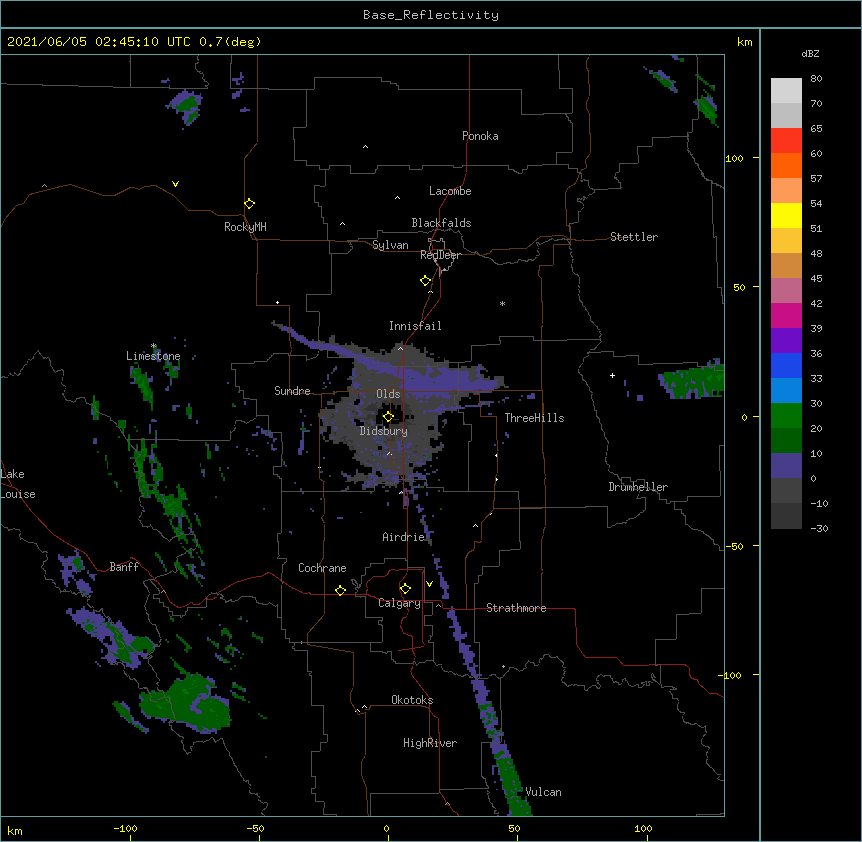Click the Blackfalds city label
The width and height of the screenshot is (862, 842).
point(441,223)
